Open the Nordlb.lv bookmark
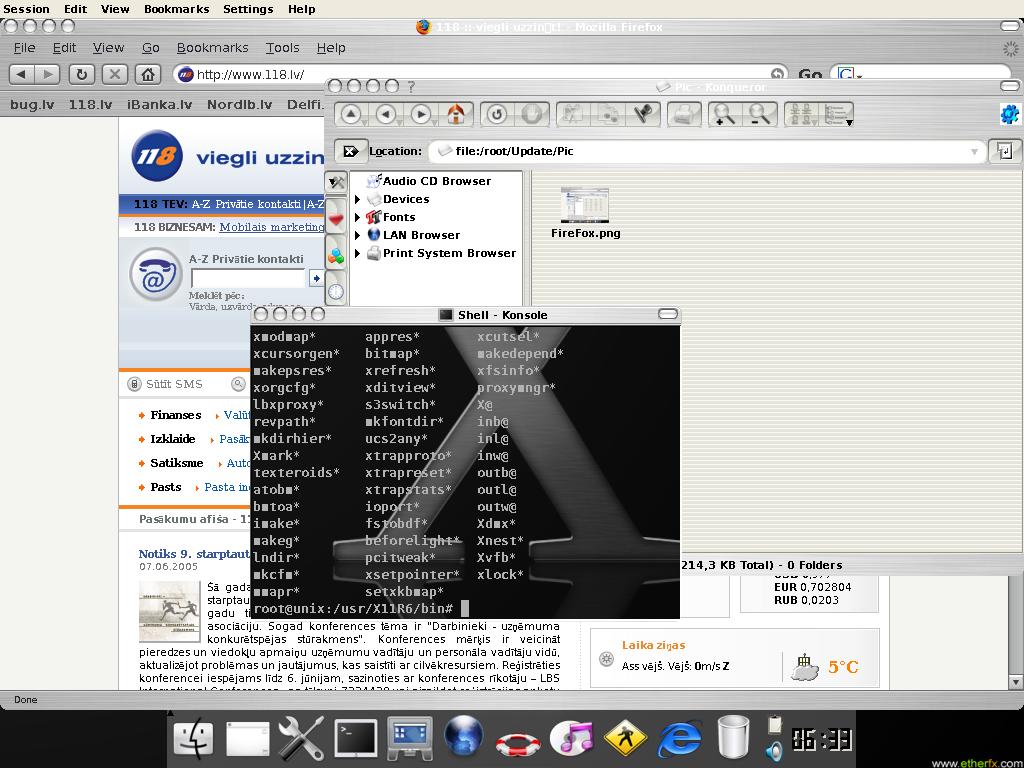The height and width of the screenshot is (768, 1024). (240, 104)
